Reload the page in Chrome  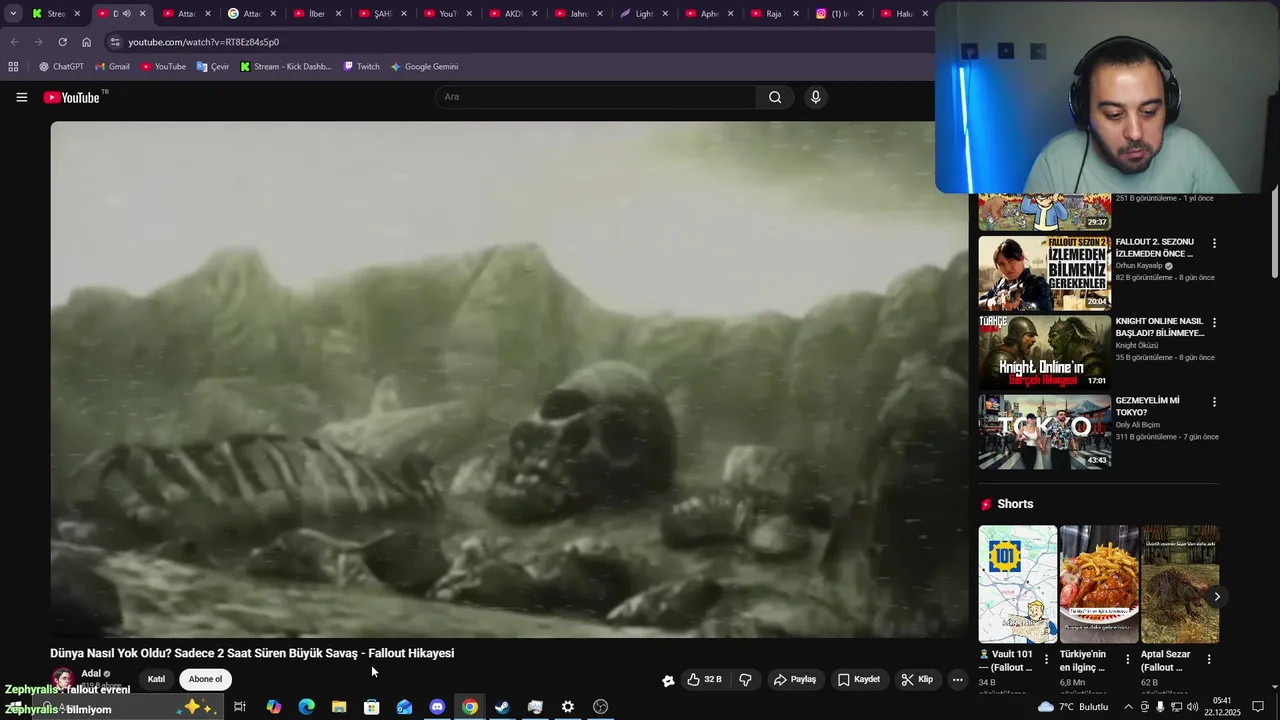pyautogui.click(x=62, y=42)
